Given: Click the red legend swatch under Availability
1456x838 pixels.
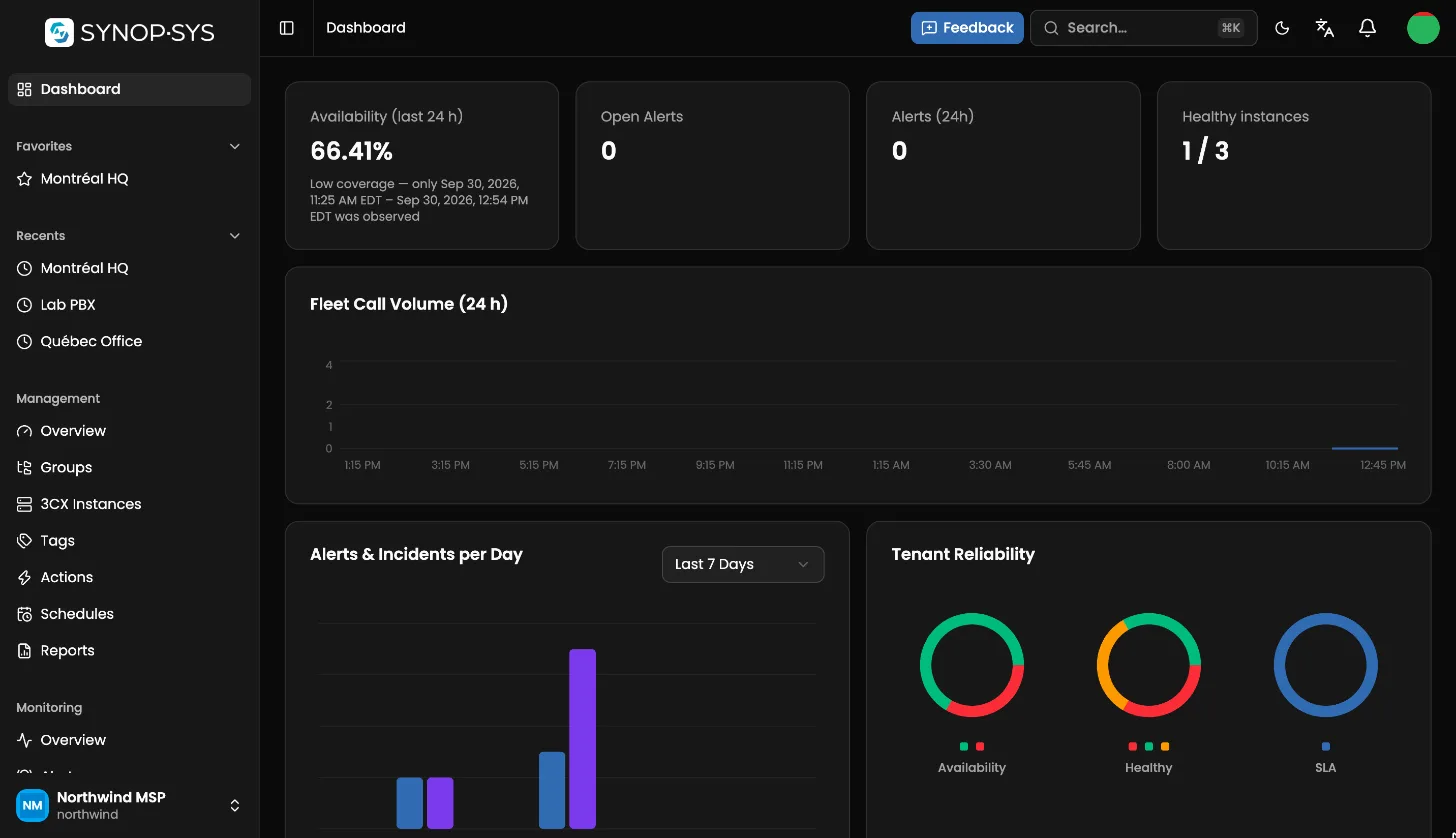Looking at the screenshot, I should click(980, 746).
